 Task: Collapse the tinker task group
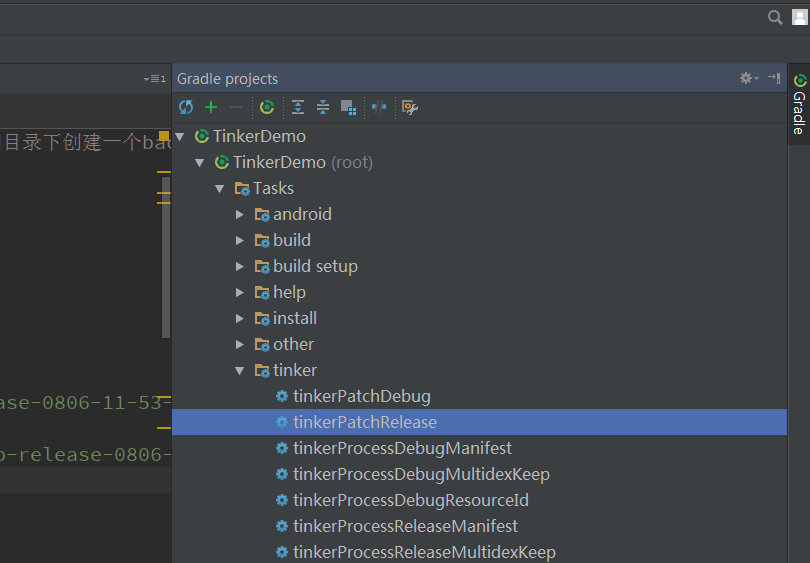pos(240,370)
